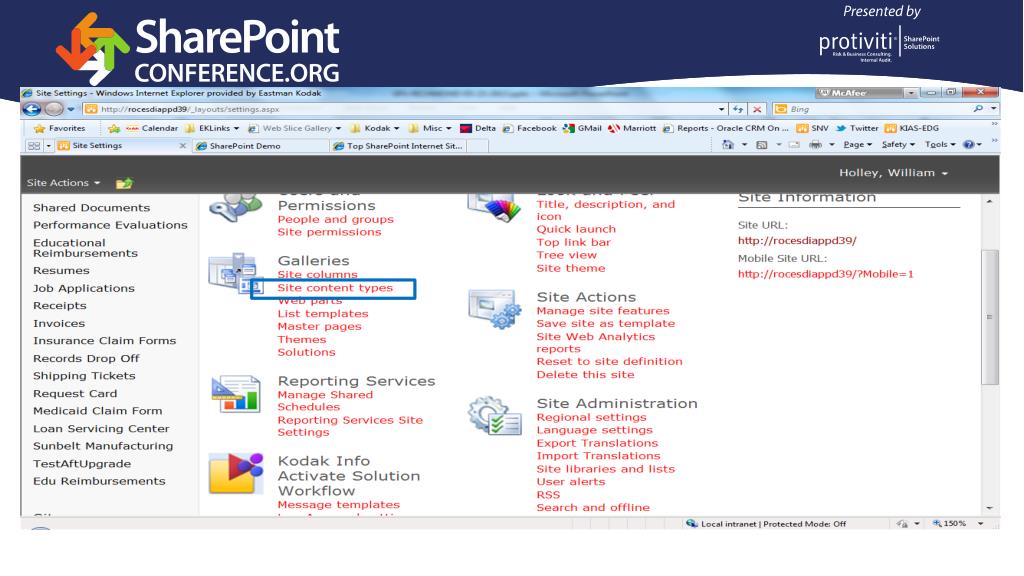Expand the Page command bar menu
1024x576 pixels.
pyautogui.click(x=857, y=144)
